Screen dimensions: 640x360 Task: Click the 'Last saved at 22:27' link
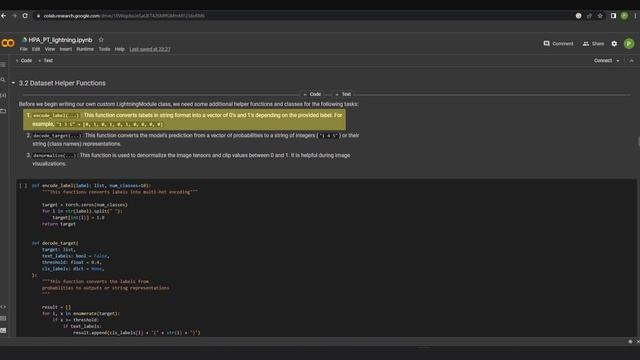(150, 49)
